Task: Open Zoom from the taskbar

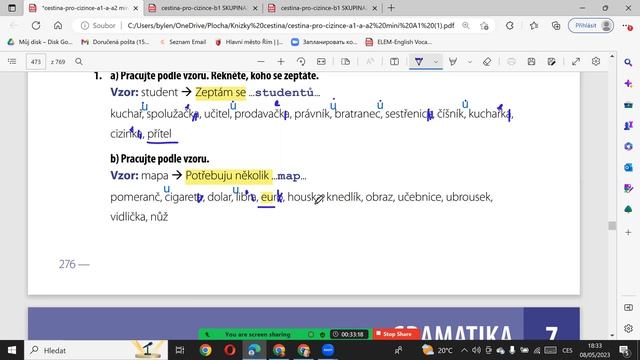Action: click(328, 350)
